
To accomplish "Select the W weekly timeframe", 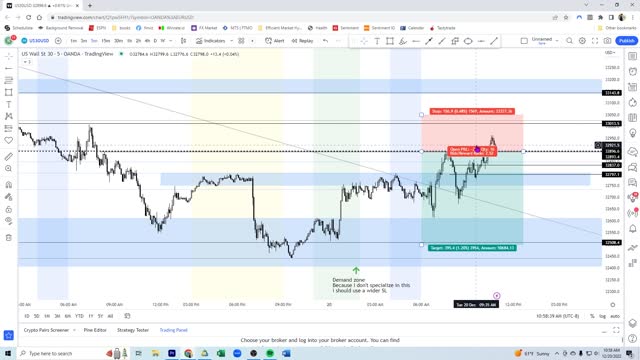I will pos(162,41).
